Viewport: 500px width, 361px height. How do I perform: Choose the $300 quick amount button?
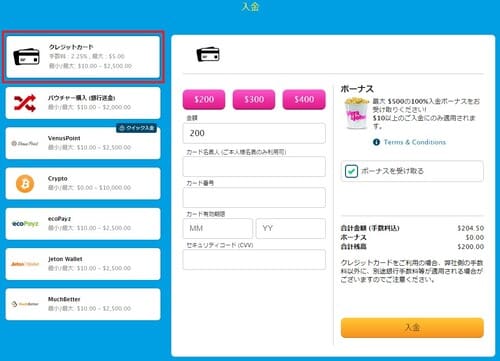point(254,99)
